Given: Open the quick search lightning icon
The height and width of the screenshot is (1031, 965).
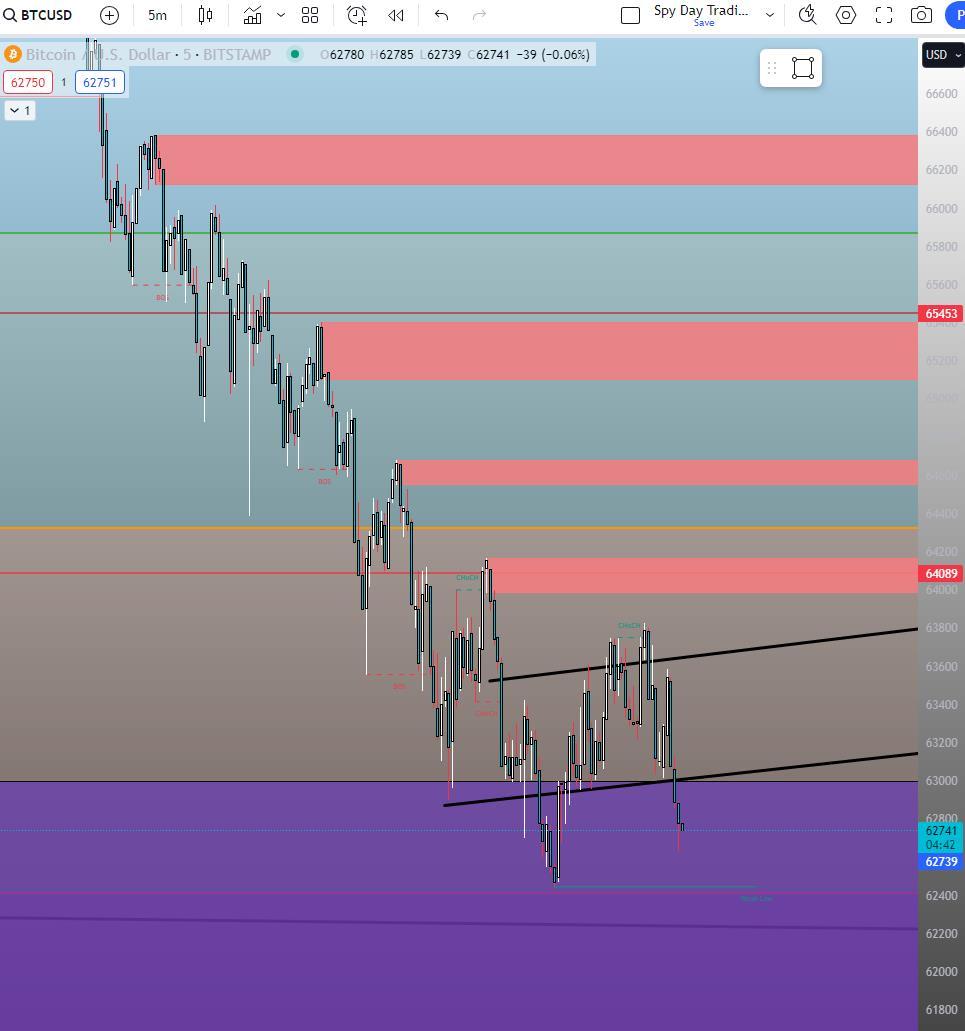Looking at the screenshot, I should pyautogui.click(x=807, y=15).
